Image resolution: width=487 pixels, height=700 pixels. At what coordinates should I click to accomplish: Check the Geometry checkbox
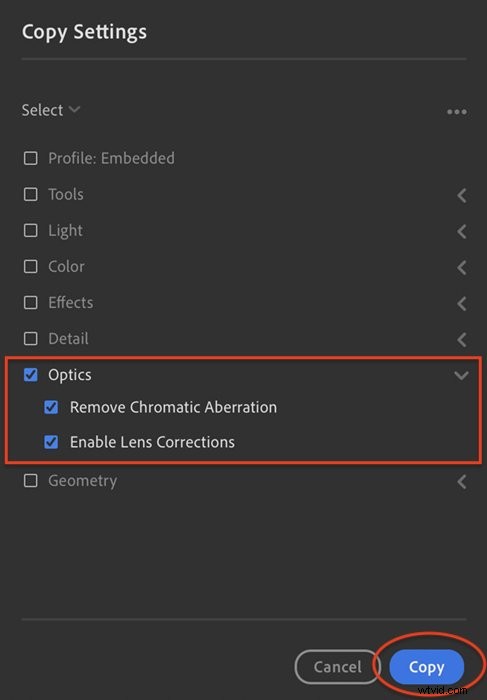pyautogui.click(x=30, y=481)
